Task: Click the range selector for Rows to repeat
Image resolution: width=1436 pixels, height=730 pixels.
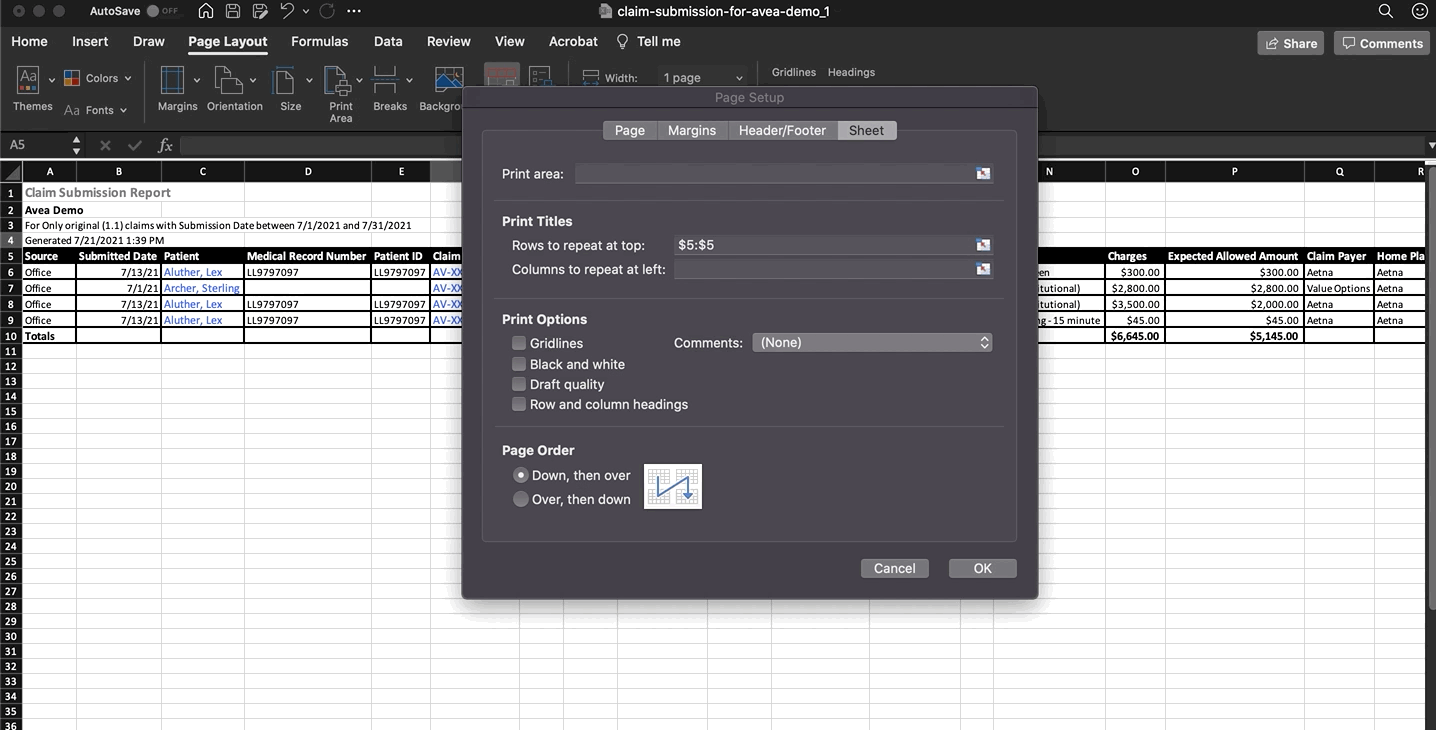Action: point(983,245)
